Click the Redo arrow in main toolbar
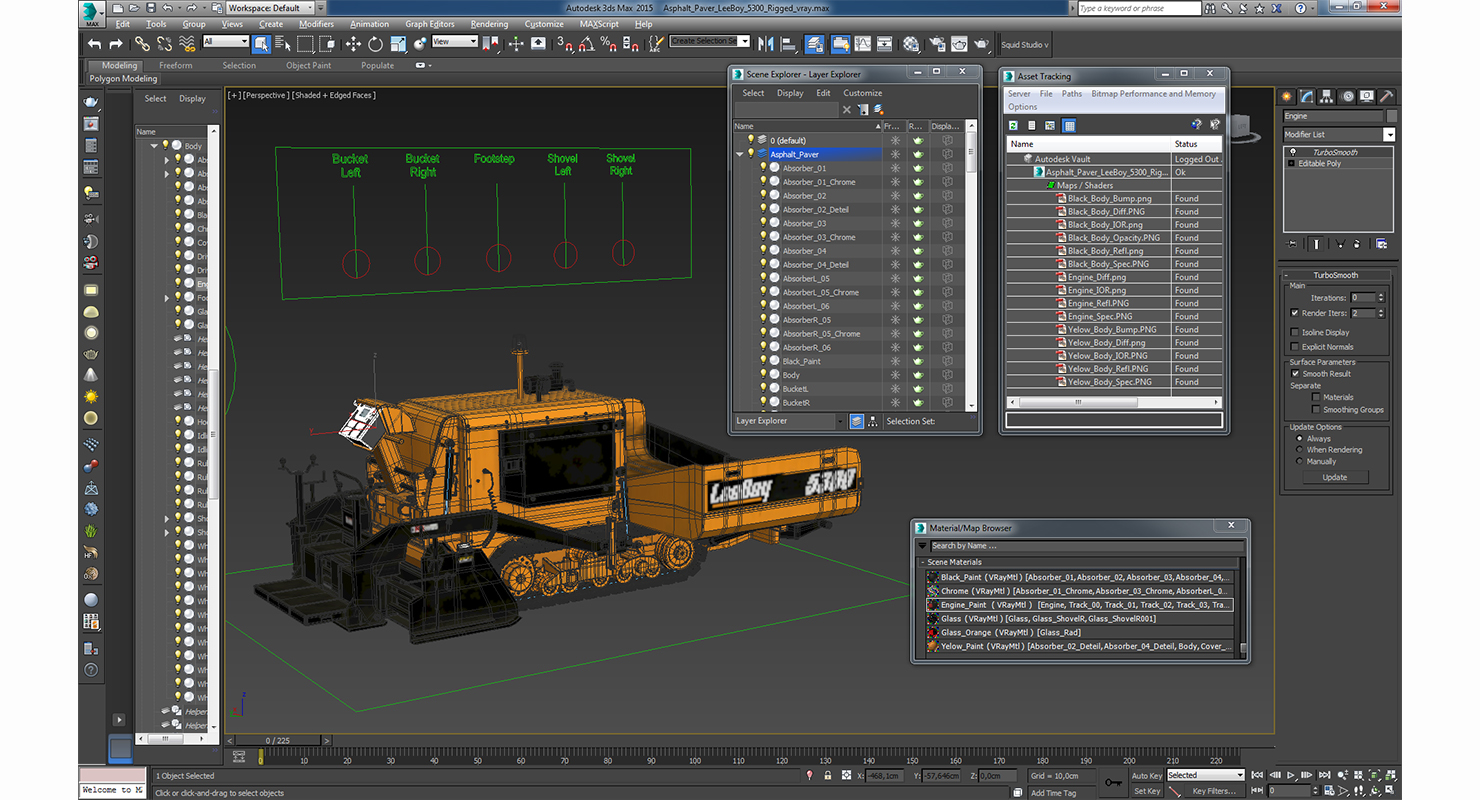 [115, 44]
